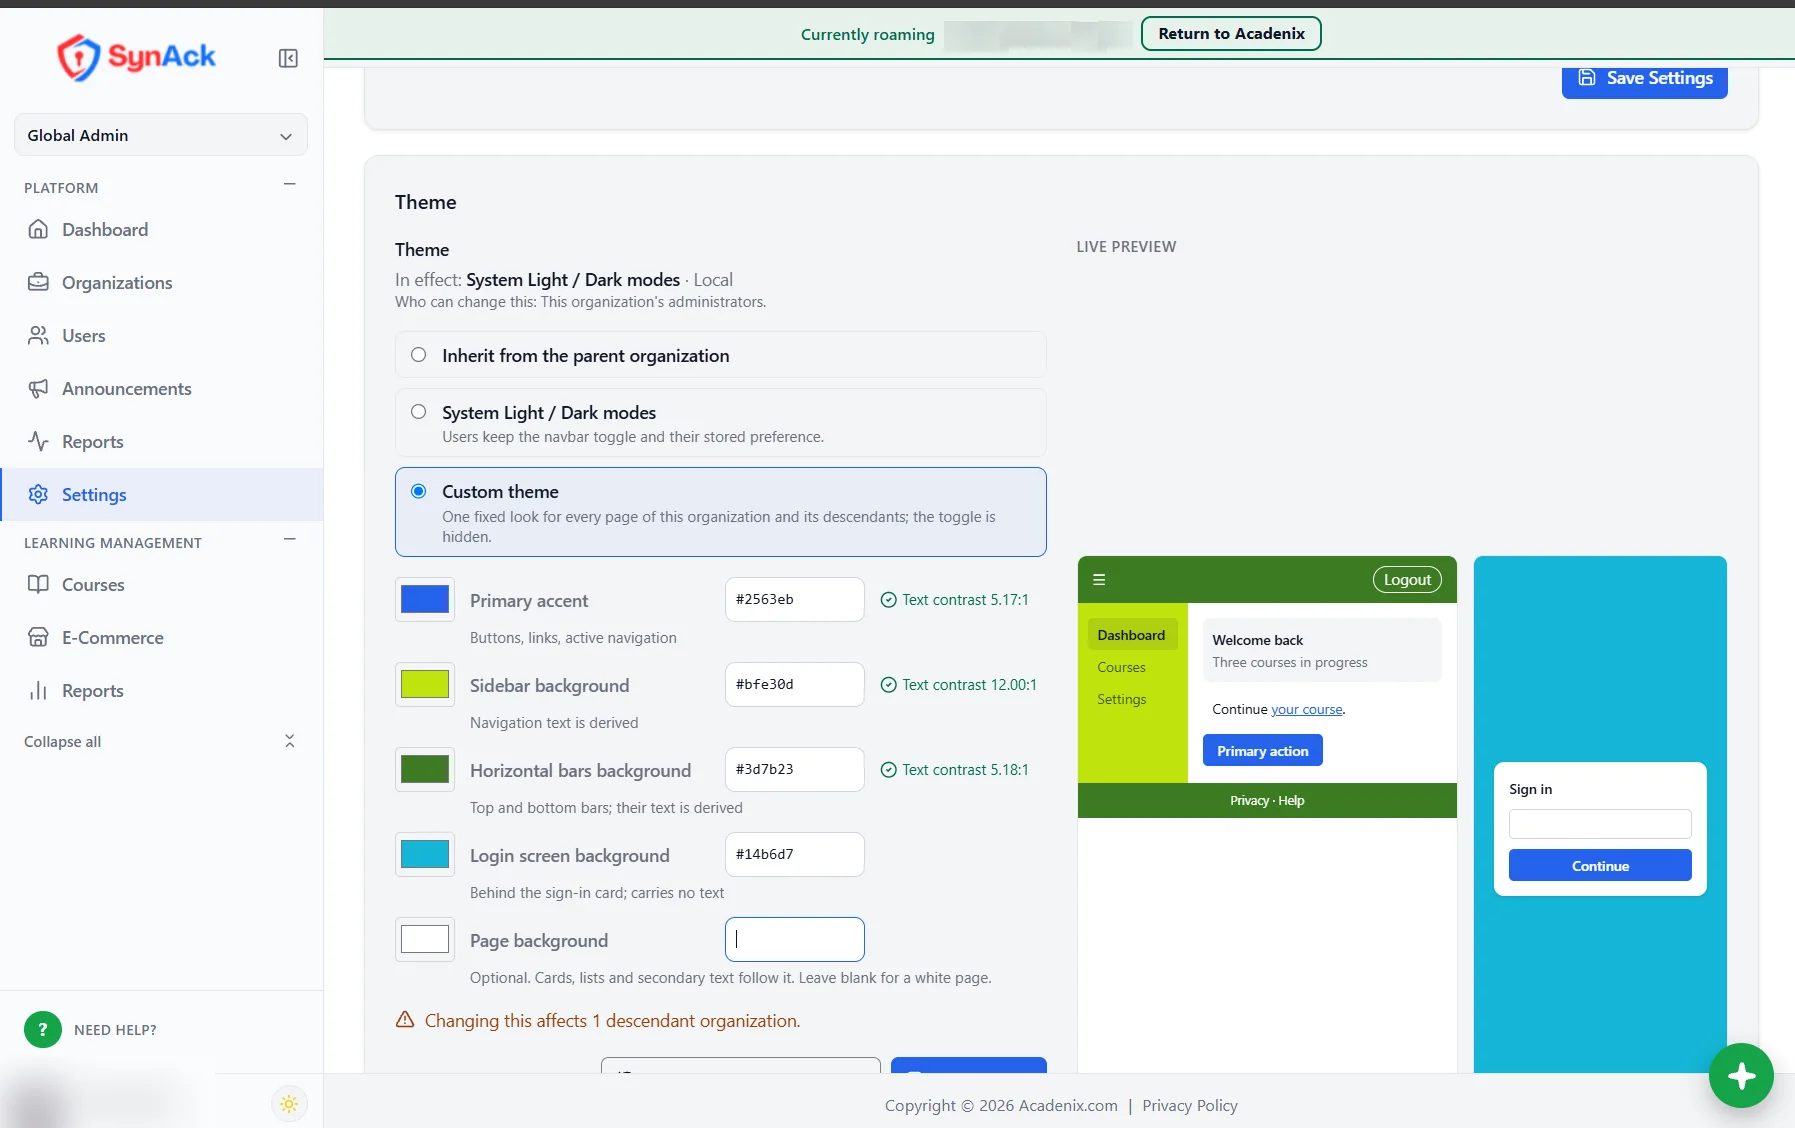Click the green plus floating button
This screenshot has height=1128, width=1795.
pos(1741,1076)
